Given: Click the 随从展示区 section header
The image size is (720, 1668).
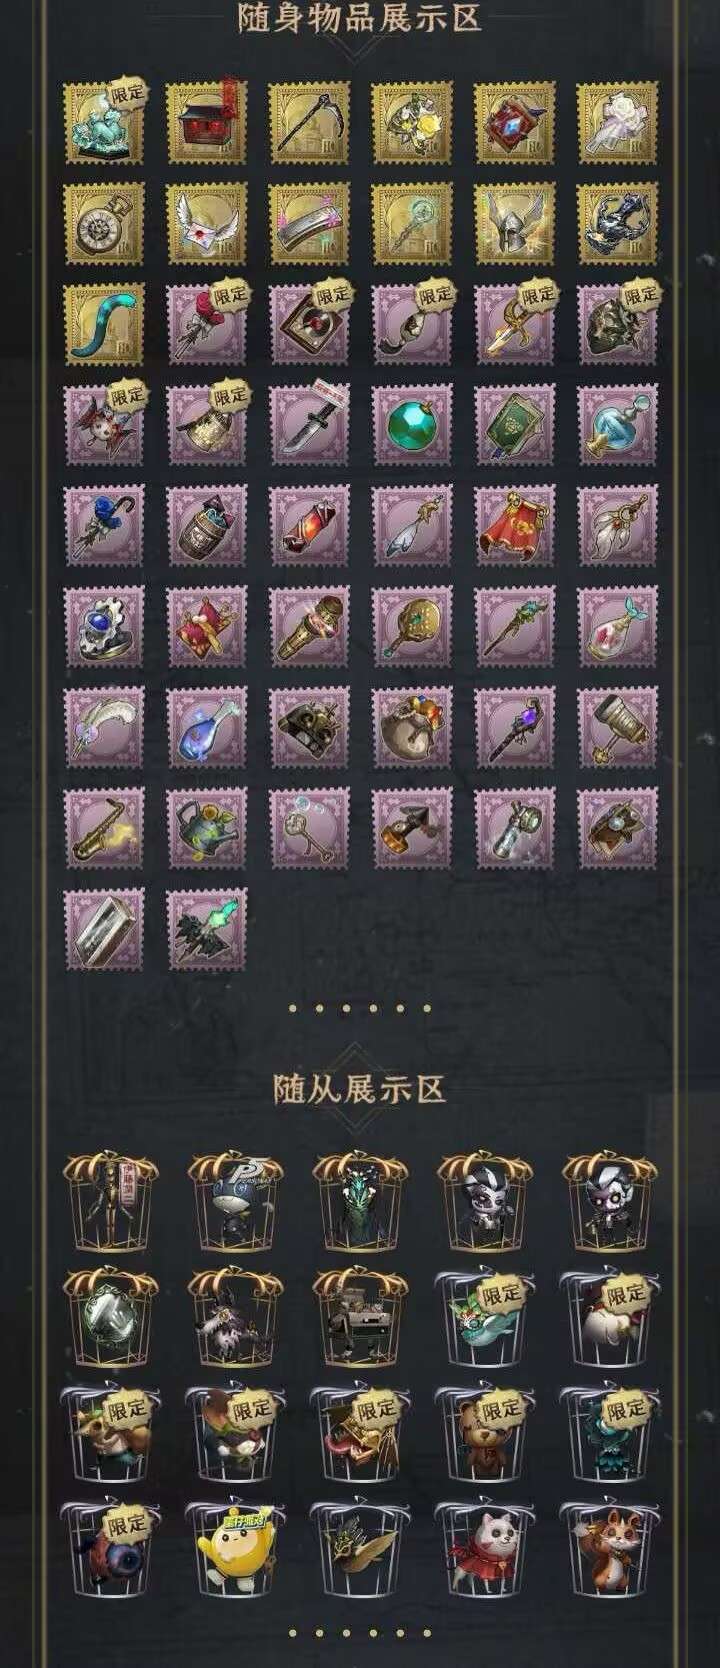Looking at the screenshot, I should click(360, 1089).
